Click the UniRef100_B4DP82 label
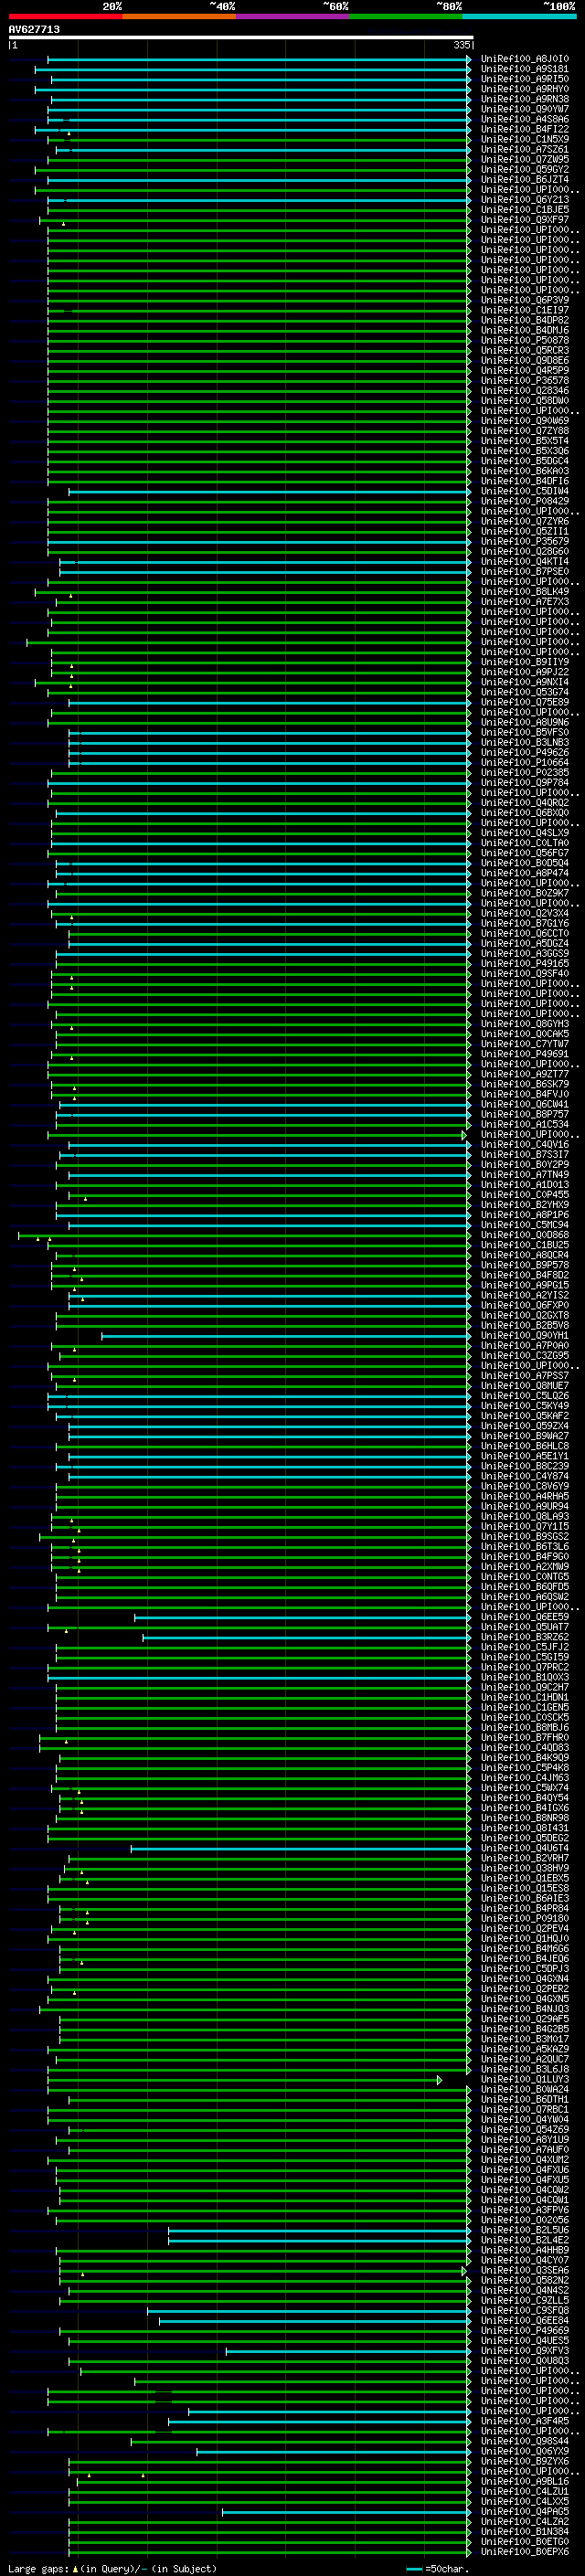585x2576 pixels. pyautogui.click(x=524, y=320)
